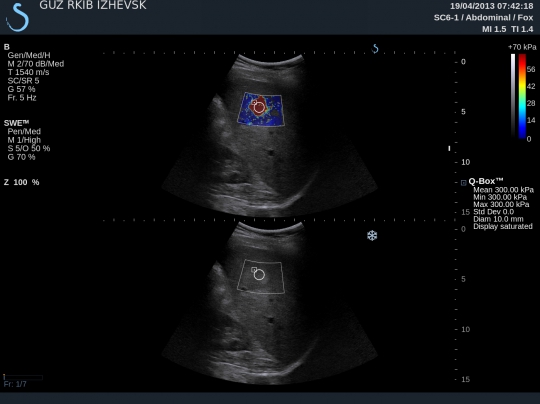
Task: Click the focal depth marker near scale
Action: 449,148
